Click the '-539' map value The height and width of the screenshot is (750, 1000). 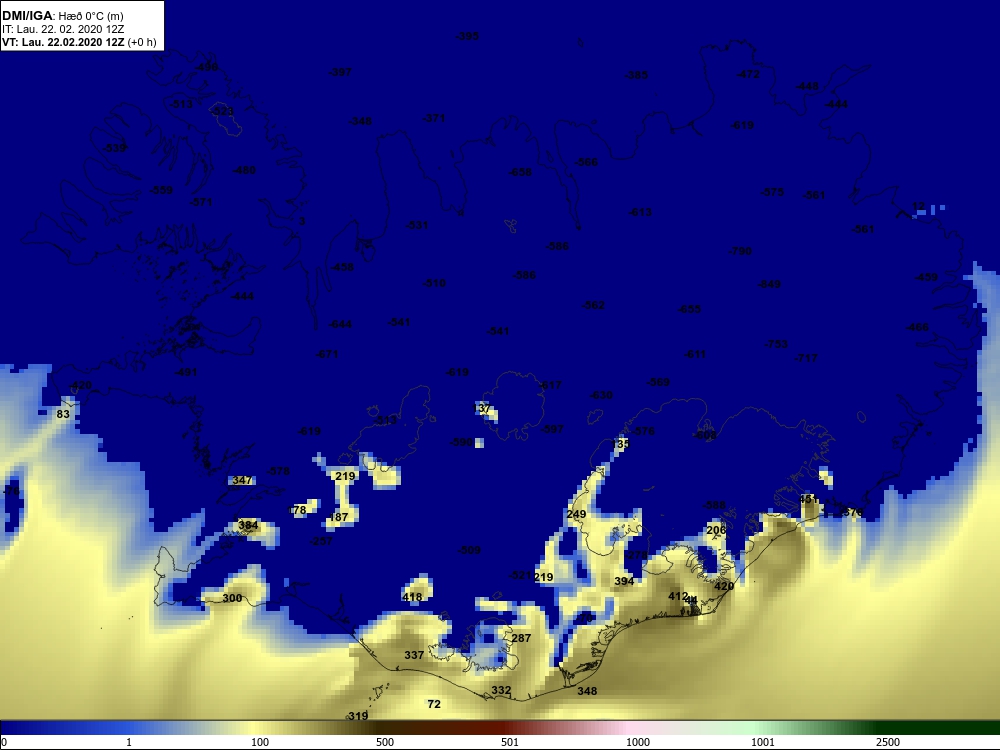[x=115, y=148]
